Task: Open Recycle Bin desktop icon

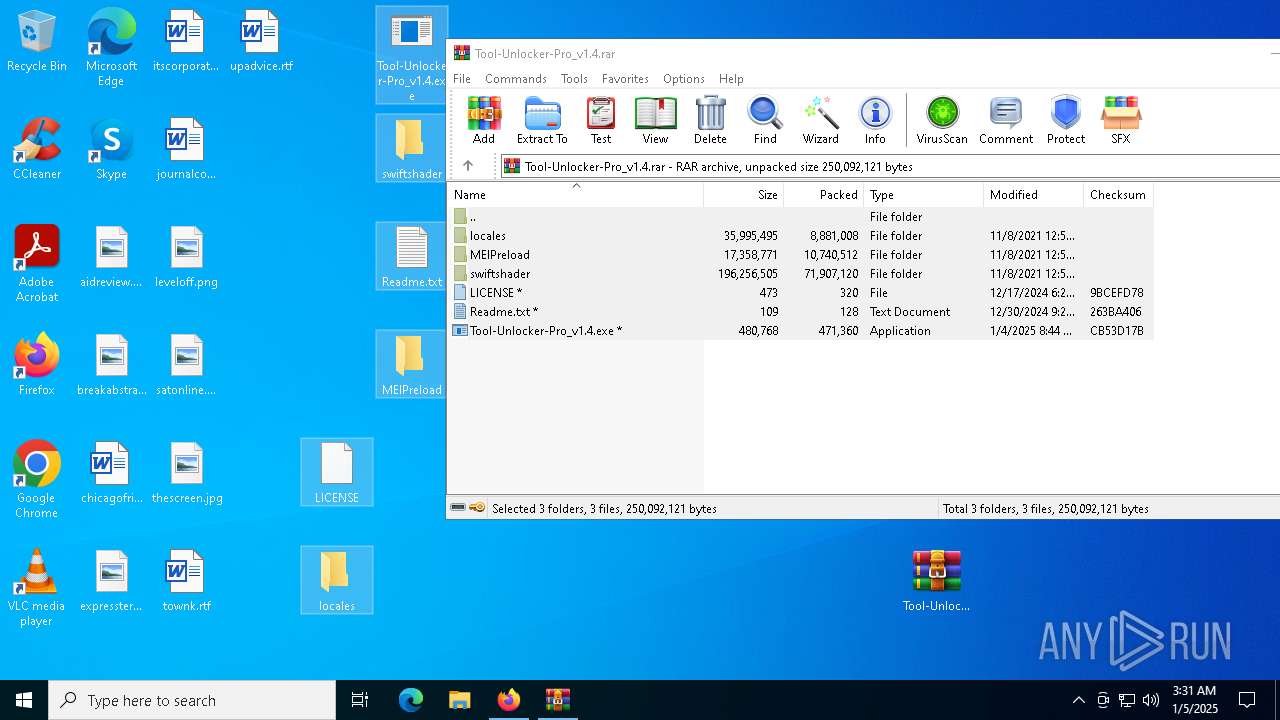Action: (37, 42)
